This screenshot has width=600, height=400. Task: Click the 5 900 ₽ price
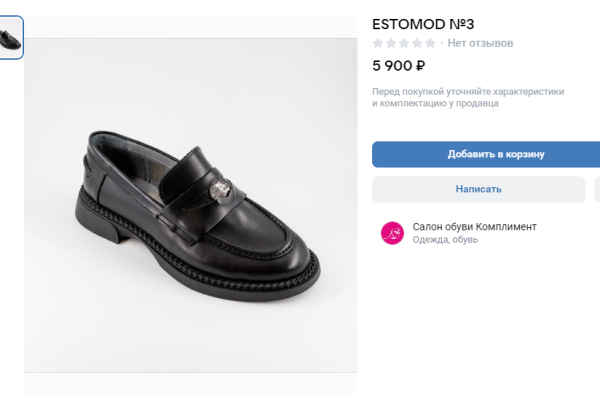[399, 66]
